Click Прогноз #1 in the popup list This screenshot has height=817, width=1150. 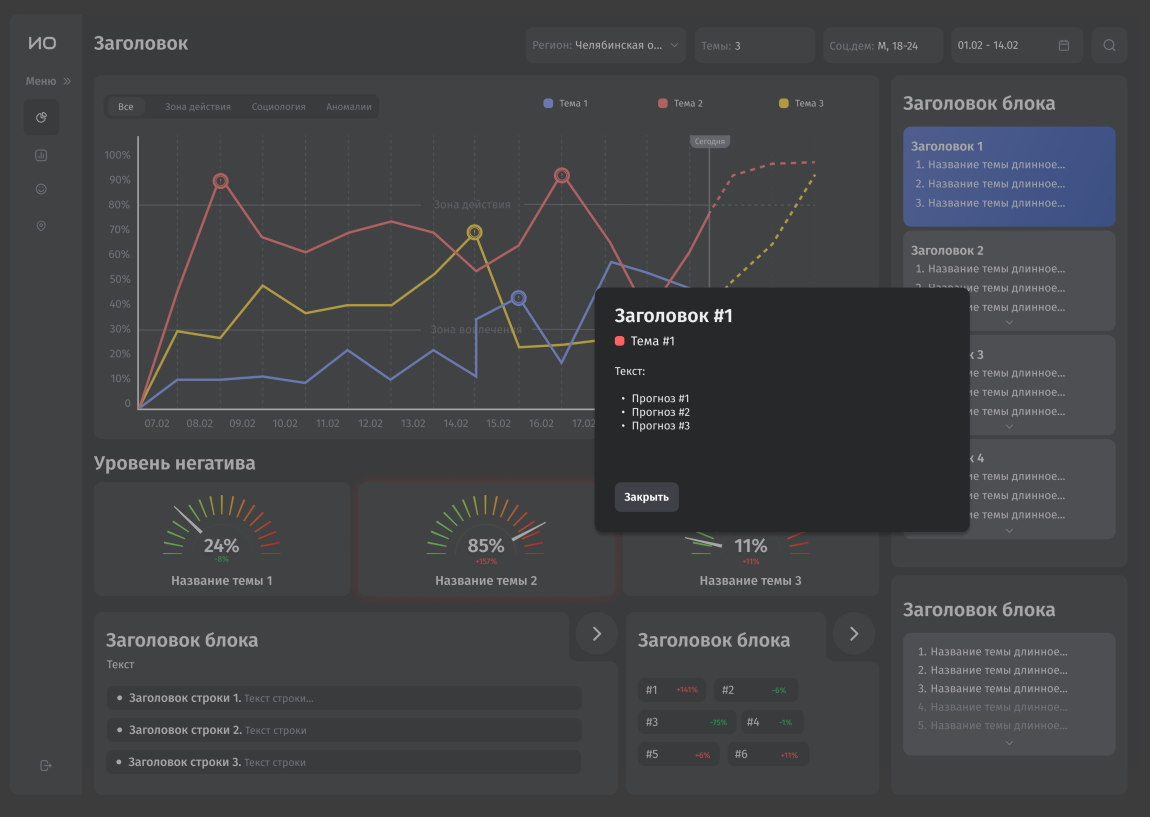pyautogui.click(x=660, y=398)
